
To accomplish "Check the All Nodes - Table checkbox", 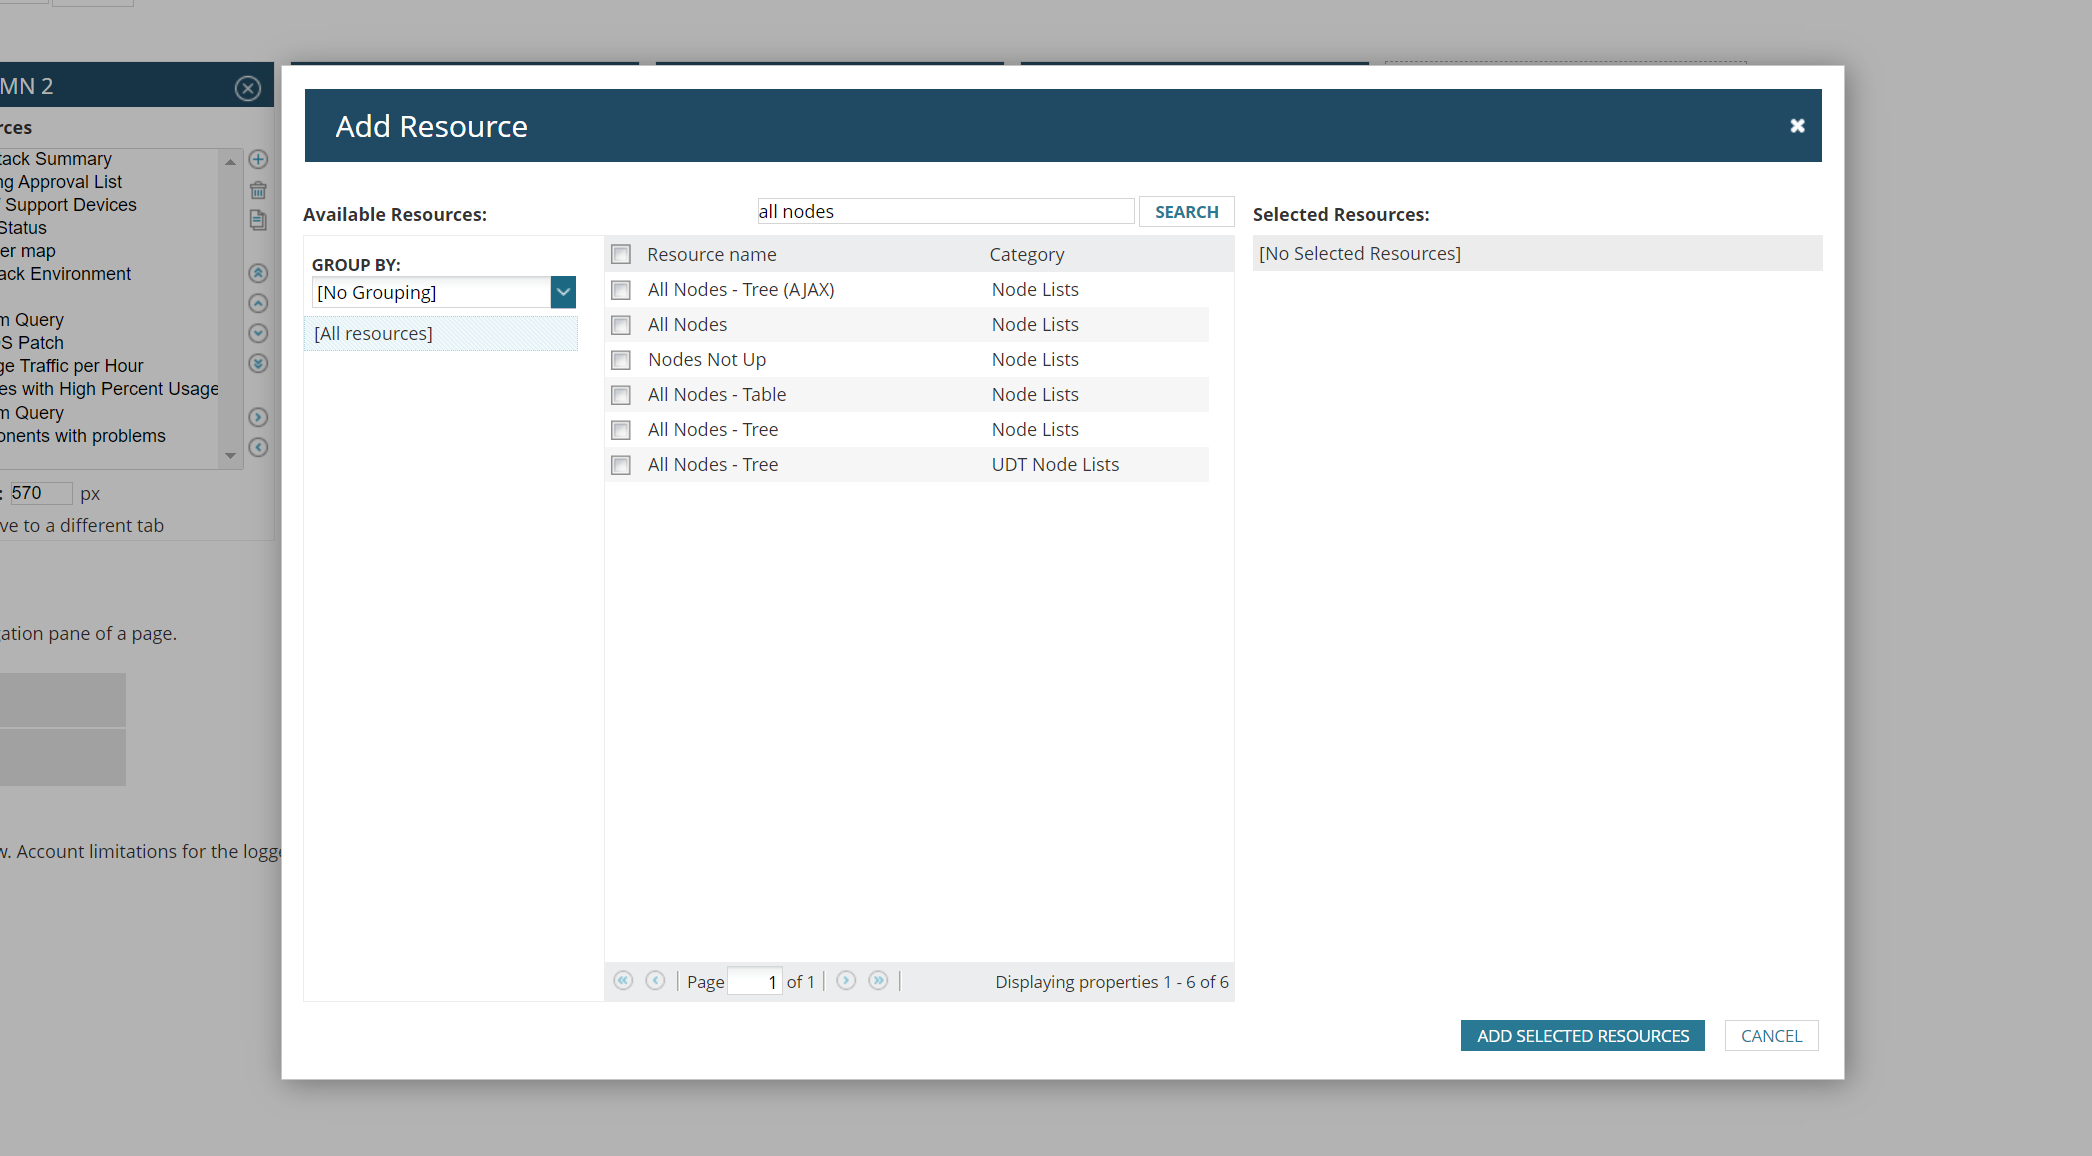I will (x=621, y=395).
